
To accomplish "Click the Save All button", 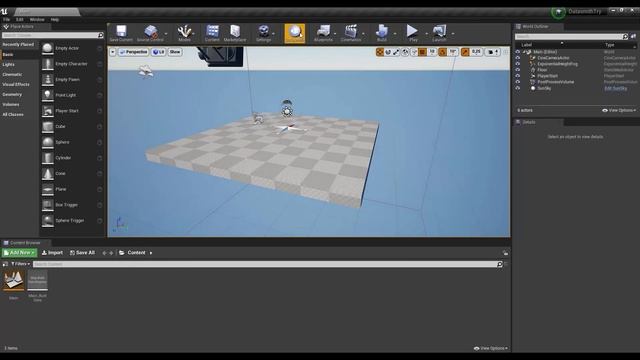I will pos(82,253).
